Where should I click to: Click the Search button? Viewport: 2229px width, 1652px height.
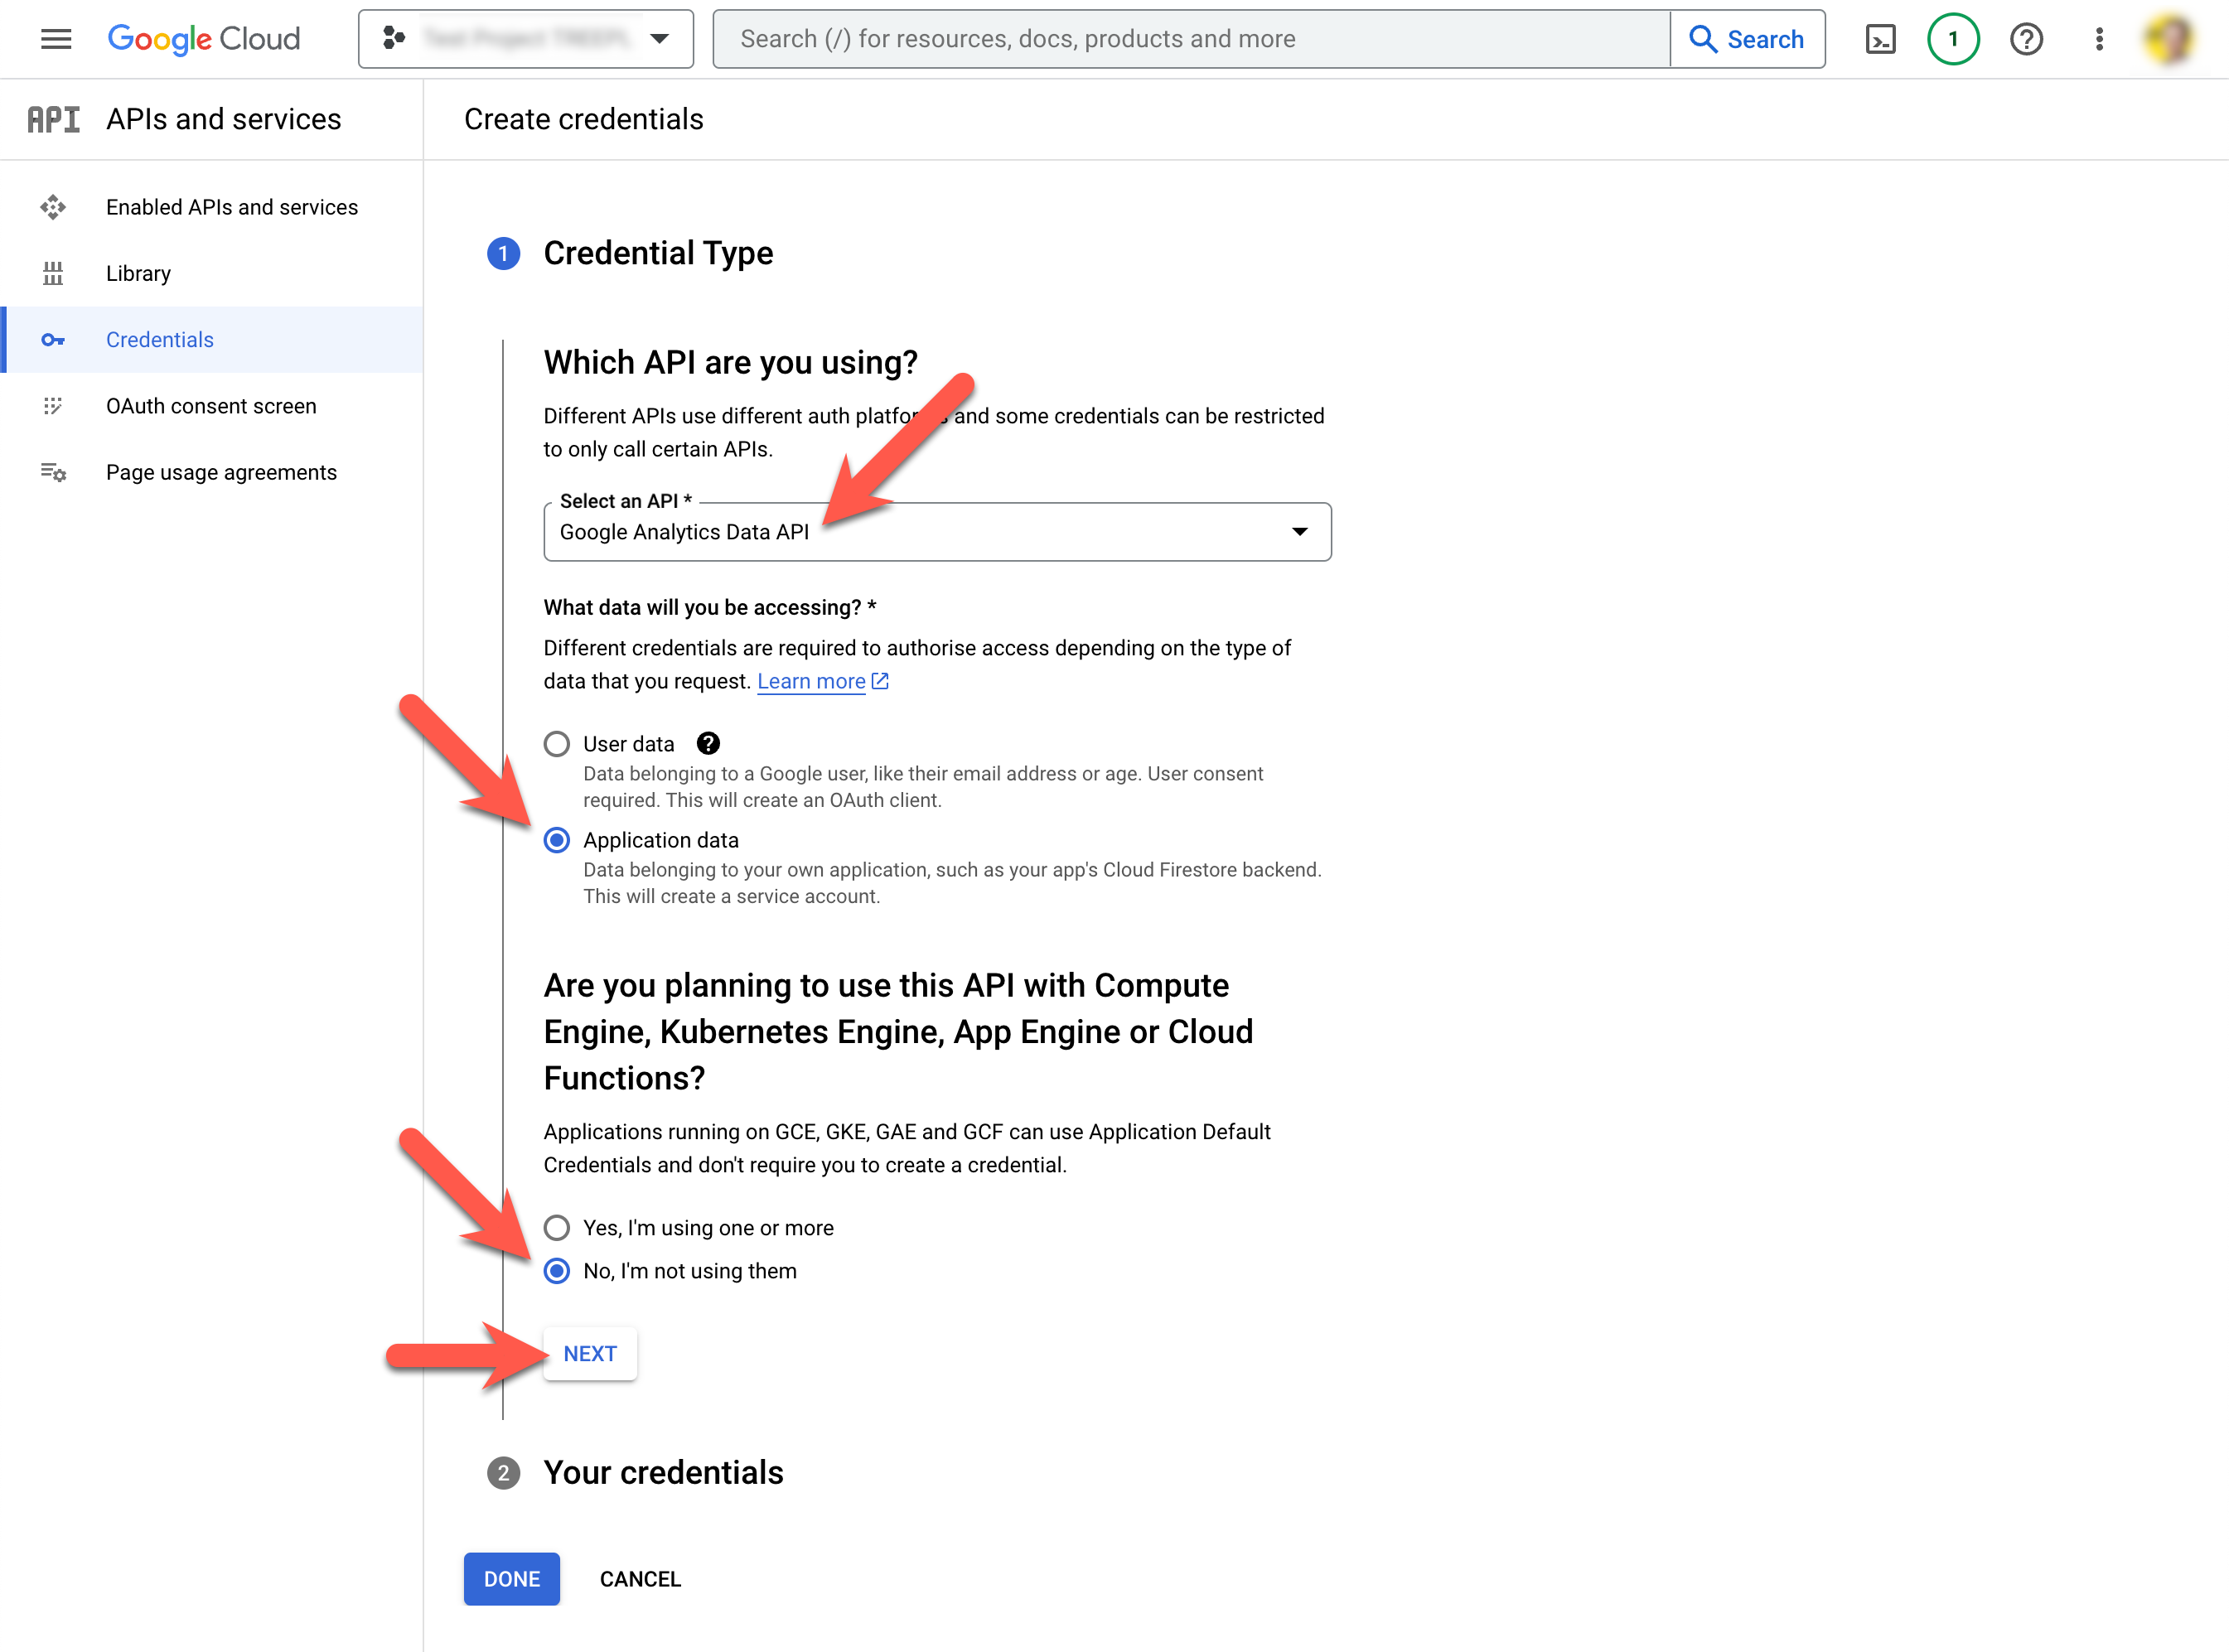[x=1747, y=39]
